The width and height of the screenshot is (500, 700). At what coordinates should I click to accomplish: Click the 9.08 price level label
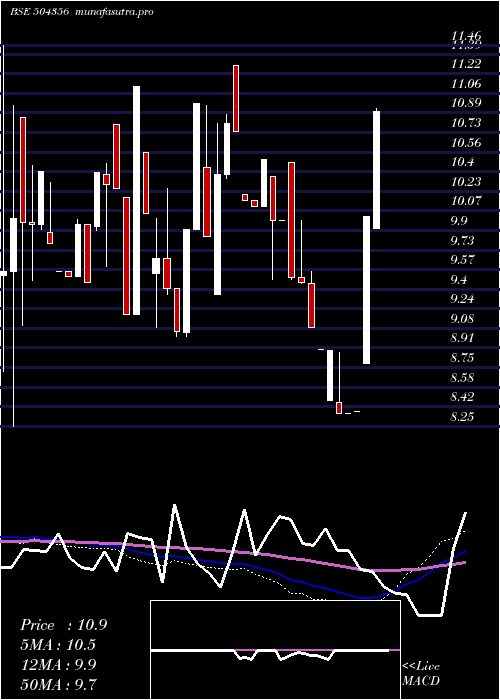pyautogui.click(x=462, y=319)
